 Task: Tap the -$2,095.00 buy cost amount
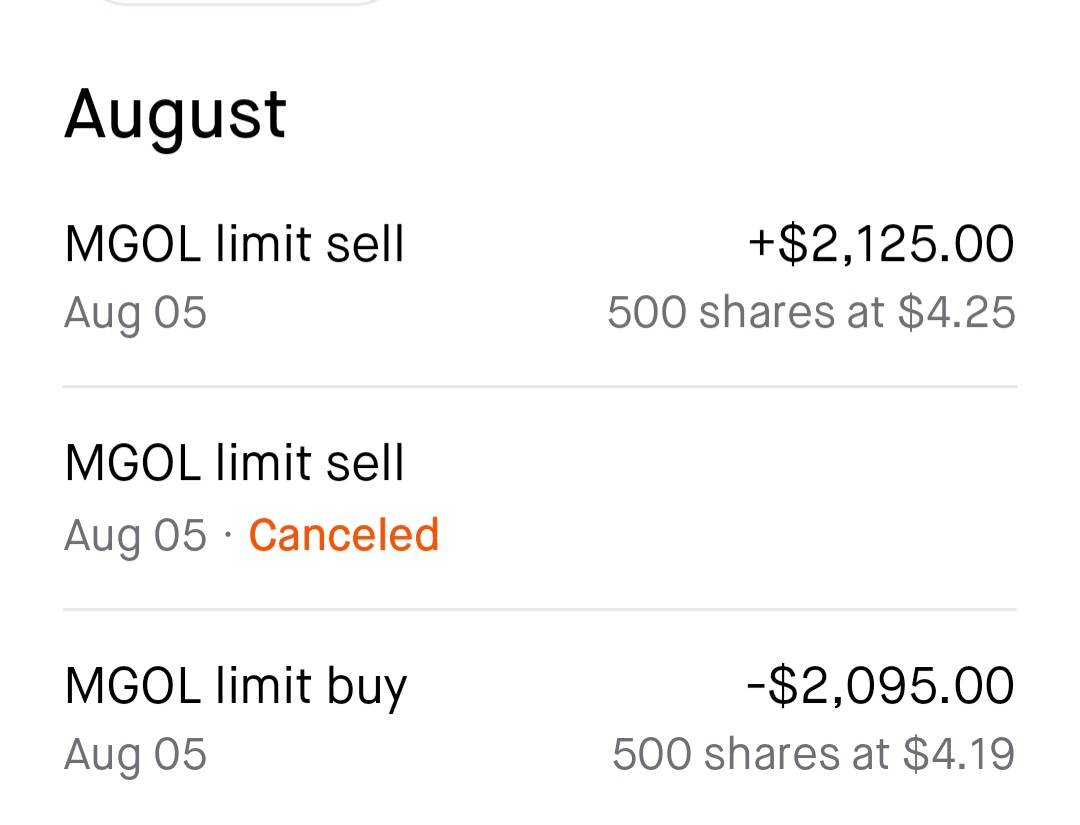pos(881,686)
